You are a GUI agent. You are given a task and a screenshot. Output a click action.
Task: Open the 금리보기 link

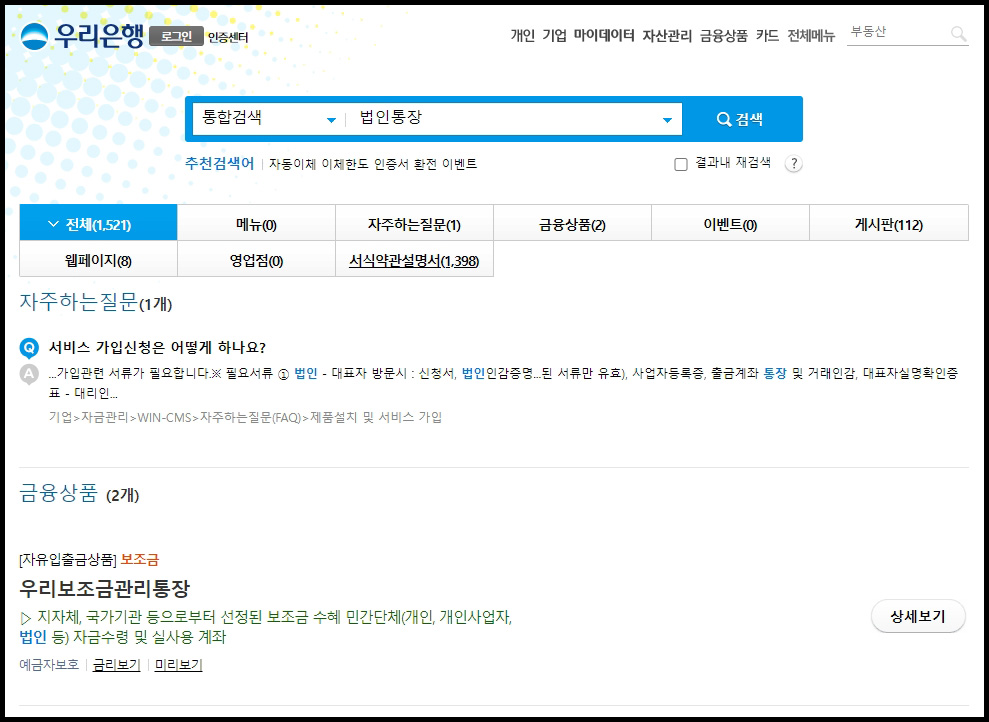(116, 665)
